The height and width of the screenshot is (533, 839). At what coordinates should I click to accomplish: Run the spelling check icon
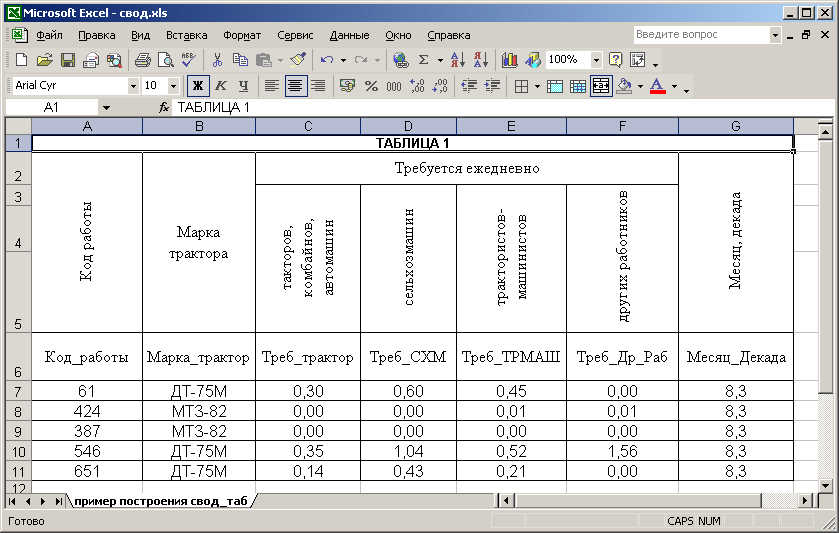point(188,60)
